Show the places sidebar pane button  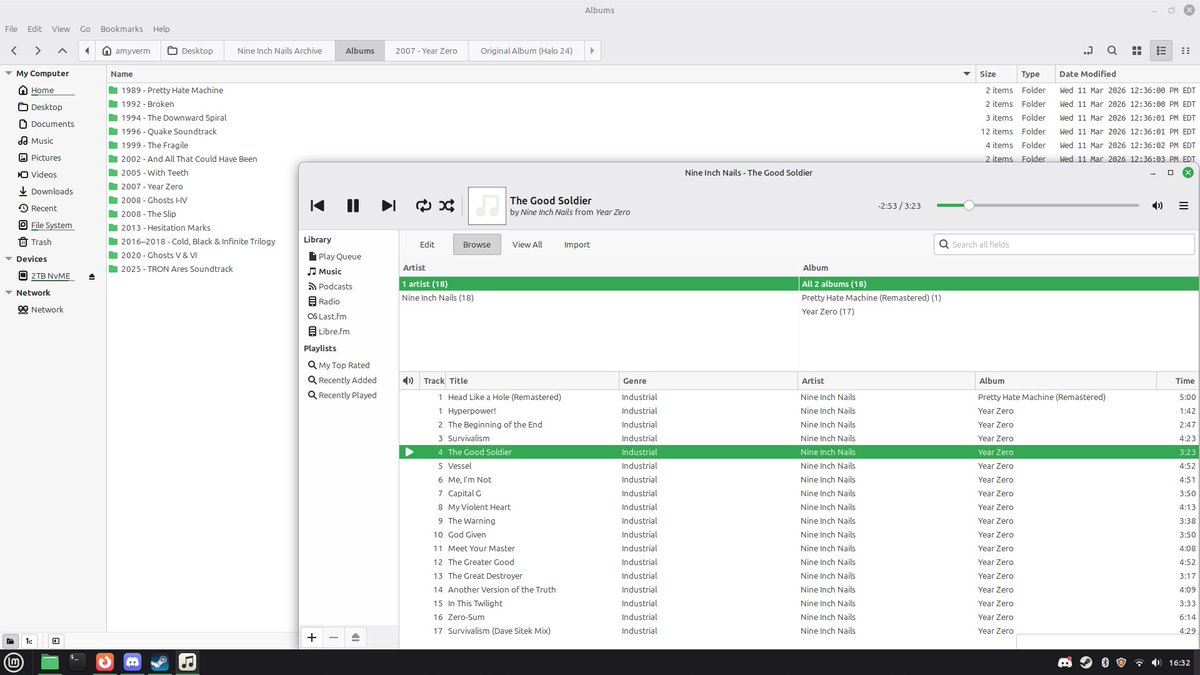10,640
